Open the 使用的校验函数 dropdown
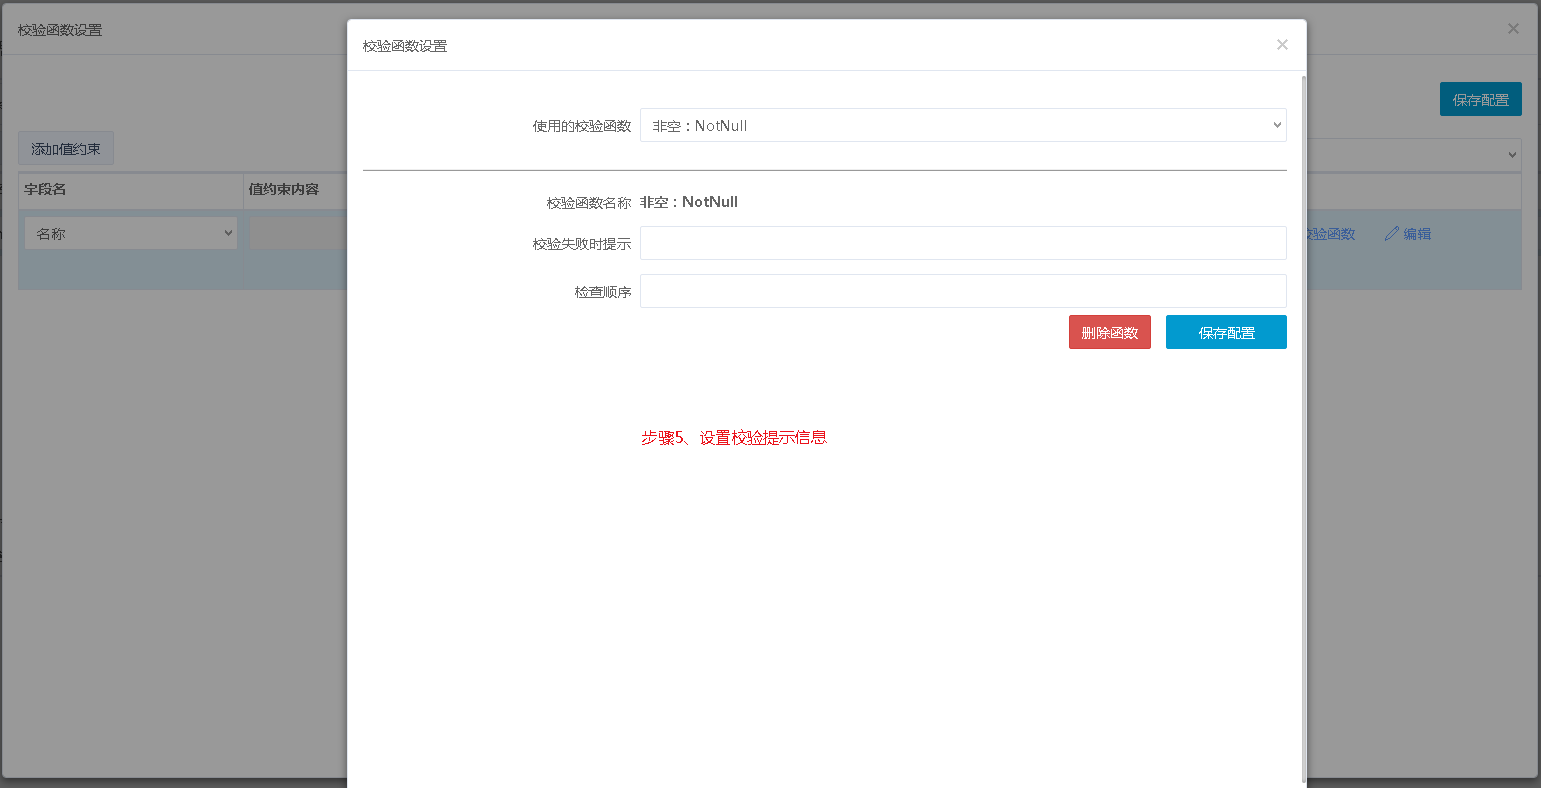The width and height of the screenshot is (1541, 788). click(962, 125)
